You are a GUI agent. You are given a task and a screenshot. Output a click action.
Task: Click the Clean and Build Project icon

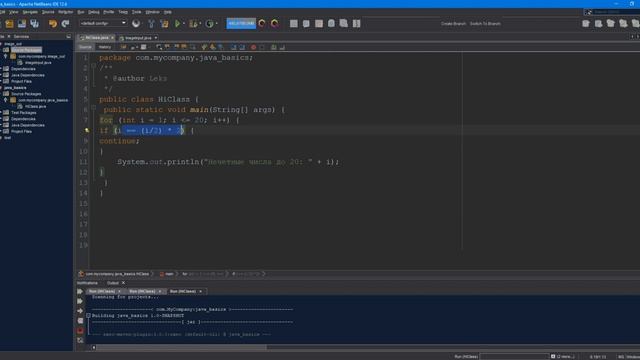tap(164, 24)
